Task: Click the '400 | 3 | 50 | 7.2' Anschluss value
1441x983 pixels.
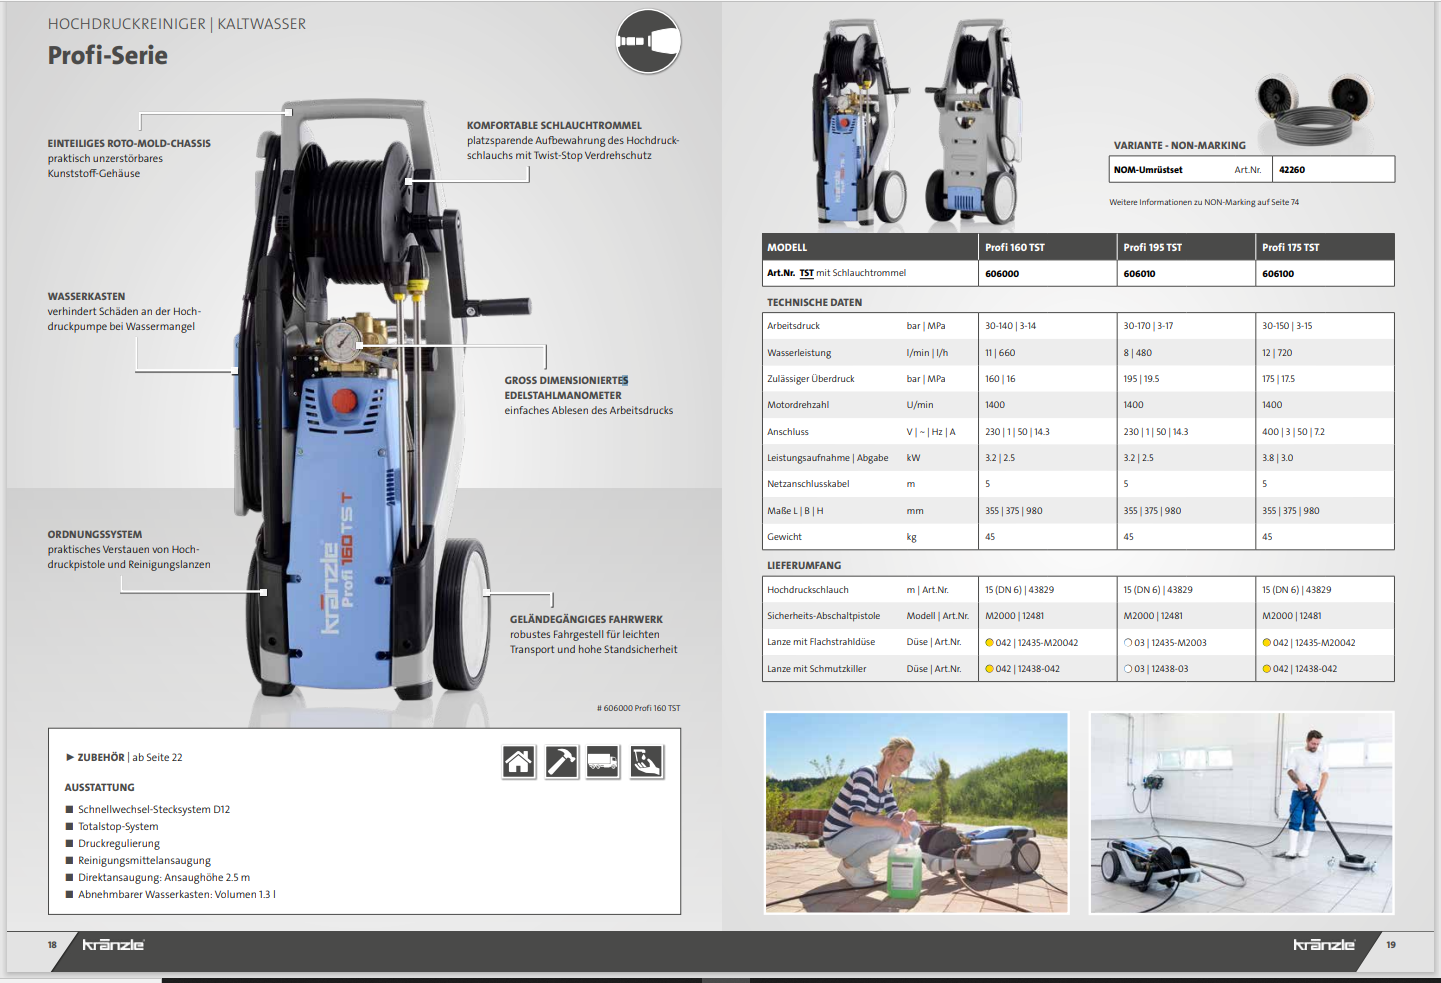Action: point(1293,432)
